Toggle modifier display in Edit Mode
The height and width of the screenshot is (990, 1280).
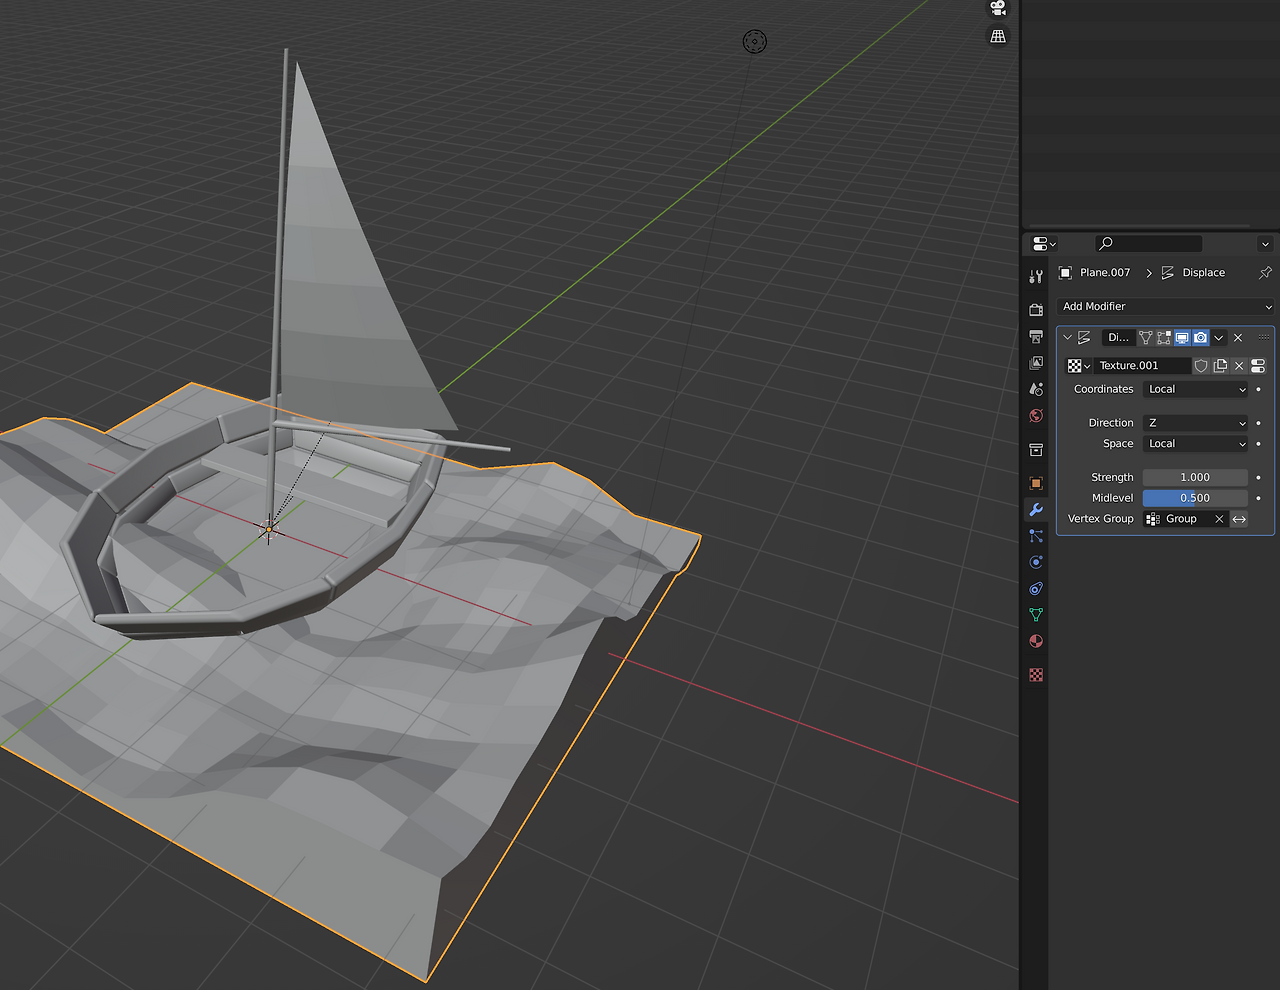tap(1164, 338)
